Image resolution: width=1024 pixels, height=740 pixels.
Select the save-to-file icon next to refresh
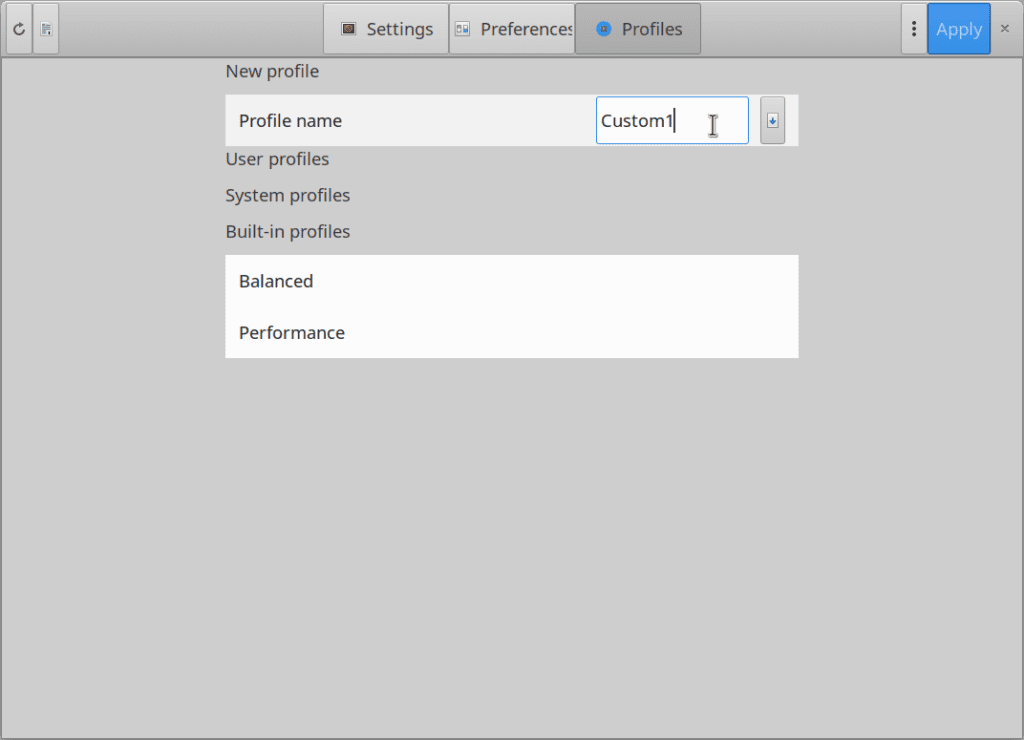[x=46, y=28]
